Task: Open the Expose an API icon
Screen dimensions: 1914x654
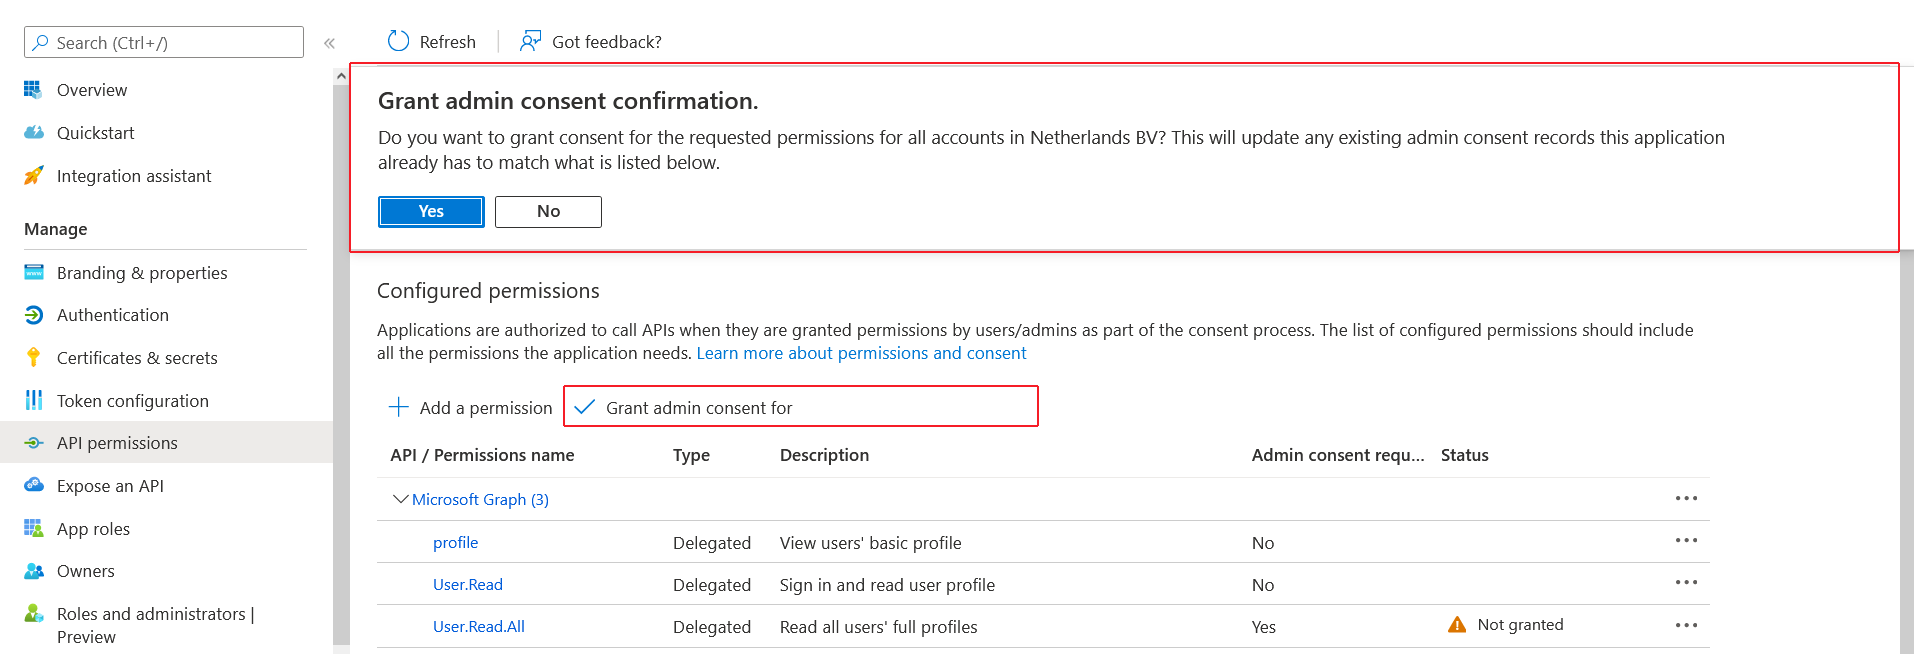Action: coord(33,486)
